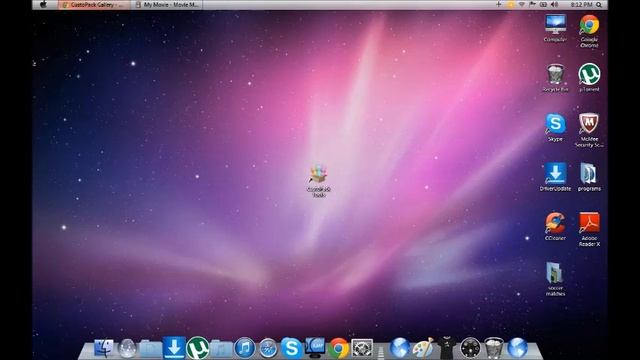Open the volume speaker icon in menu bar

coord(554,5)
